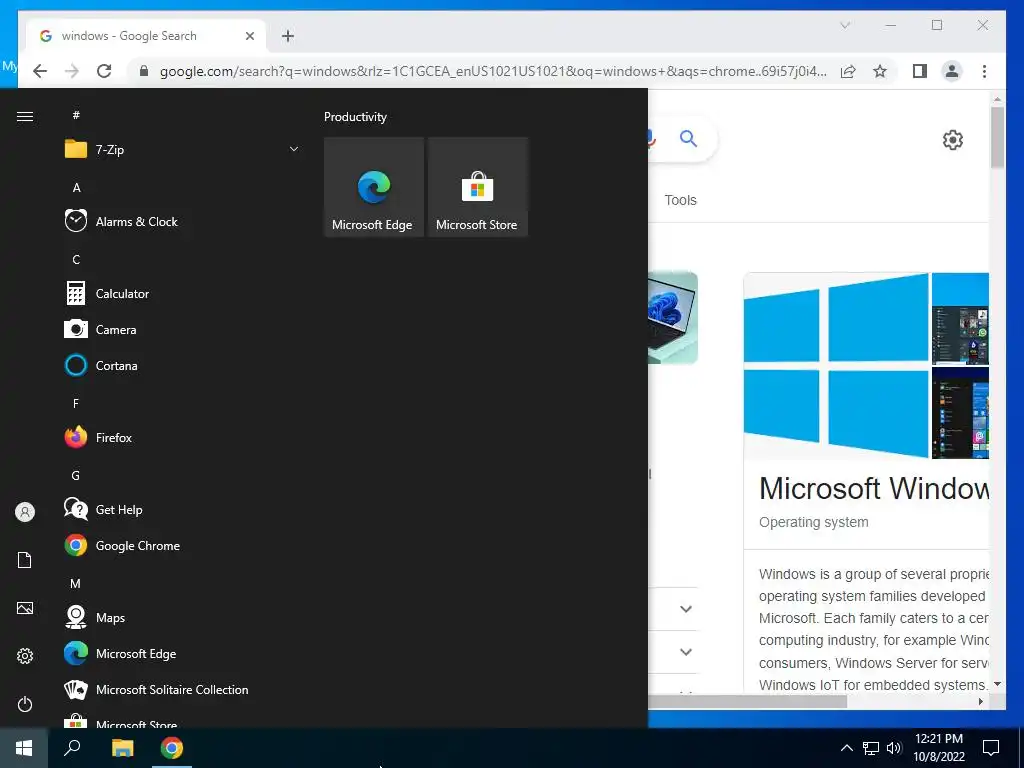Click the Chrome icon on the taskbar

pos(172,748)
